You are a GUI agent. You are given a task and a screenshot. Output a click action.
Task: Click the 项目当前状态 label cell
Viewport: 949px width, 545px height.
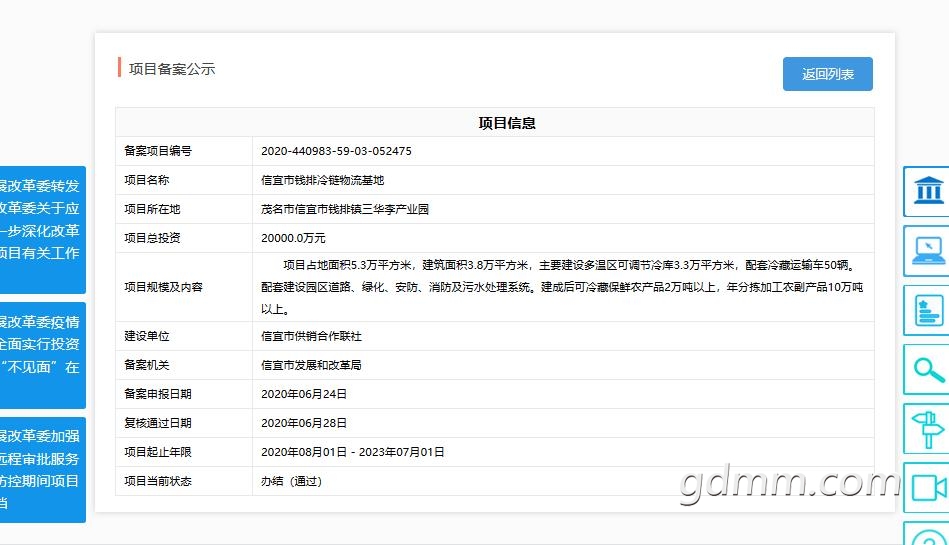184,481
